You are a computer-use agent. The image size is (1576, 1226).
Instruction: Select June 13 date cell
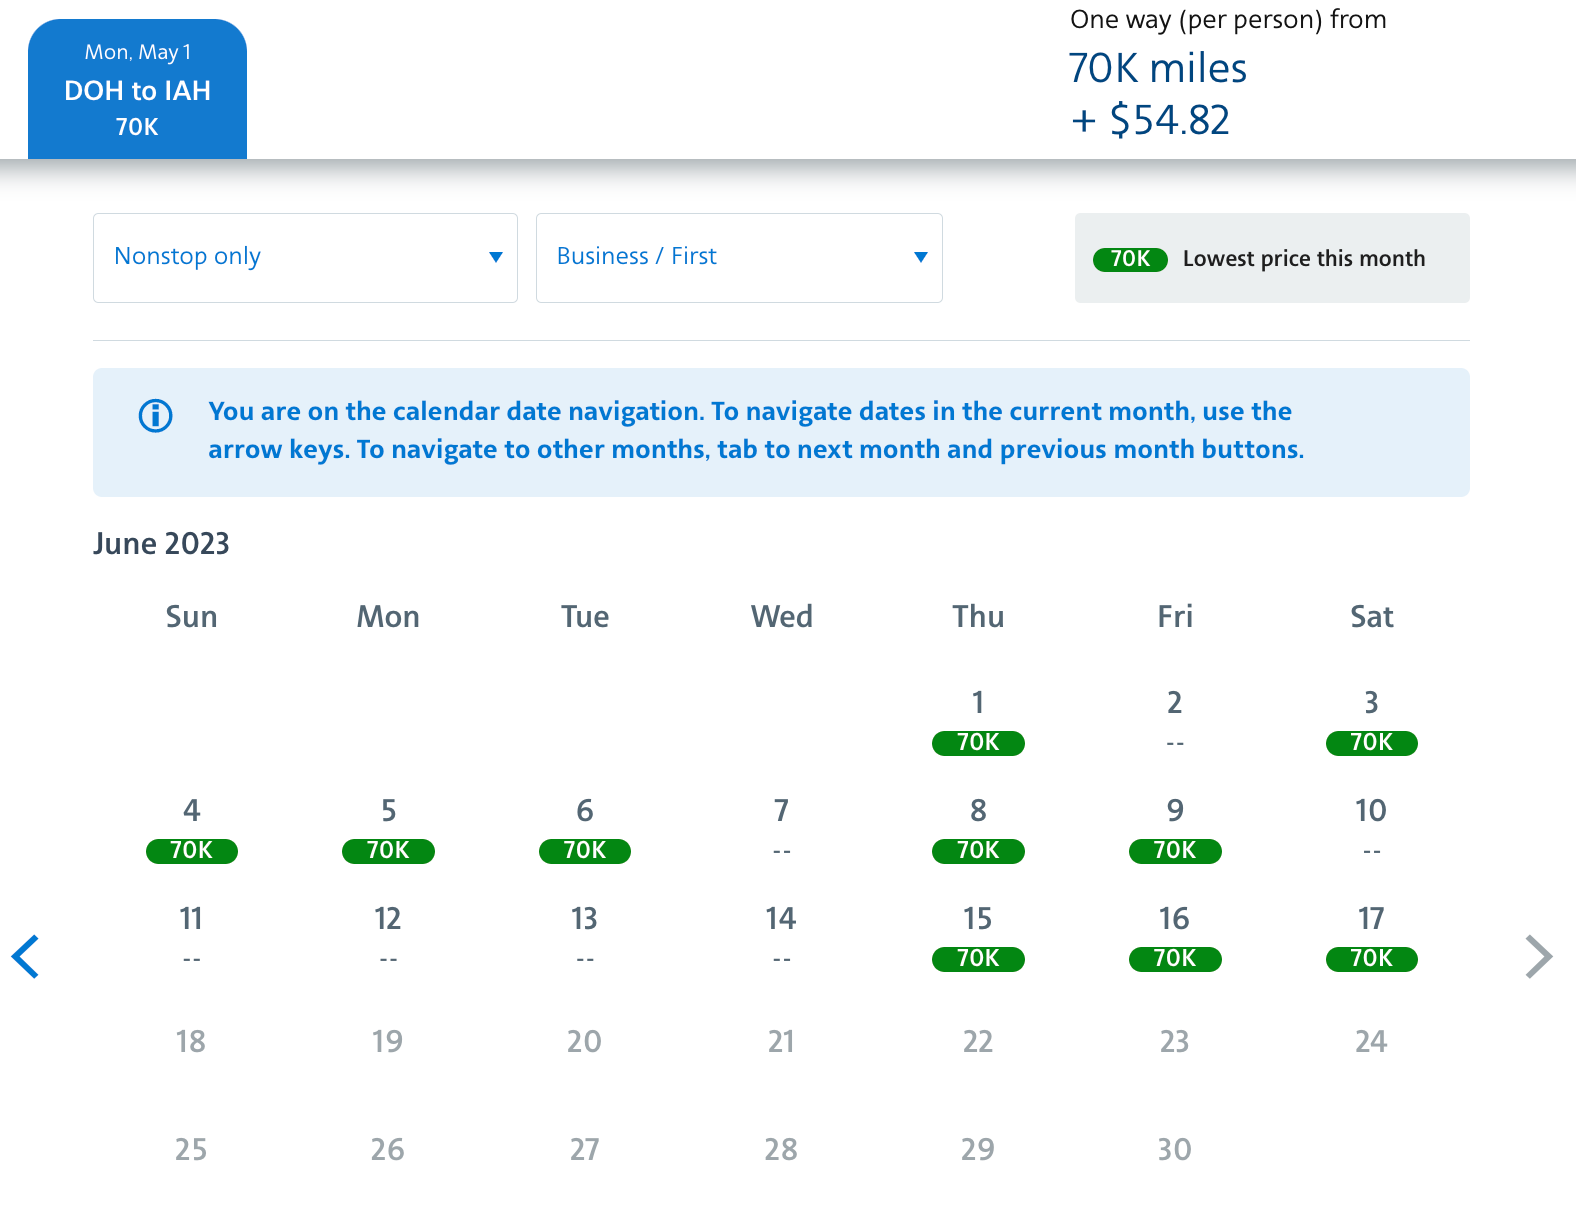585,937
